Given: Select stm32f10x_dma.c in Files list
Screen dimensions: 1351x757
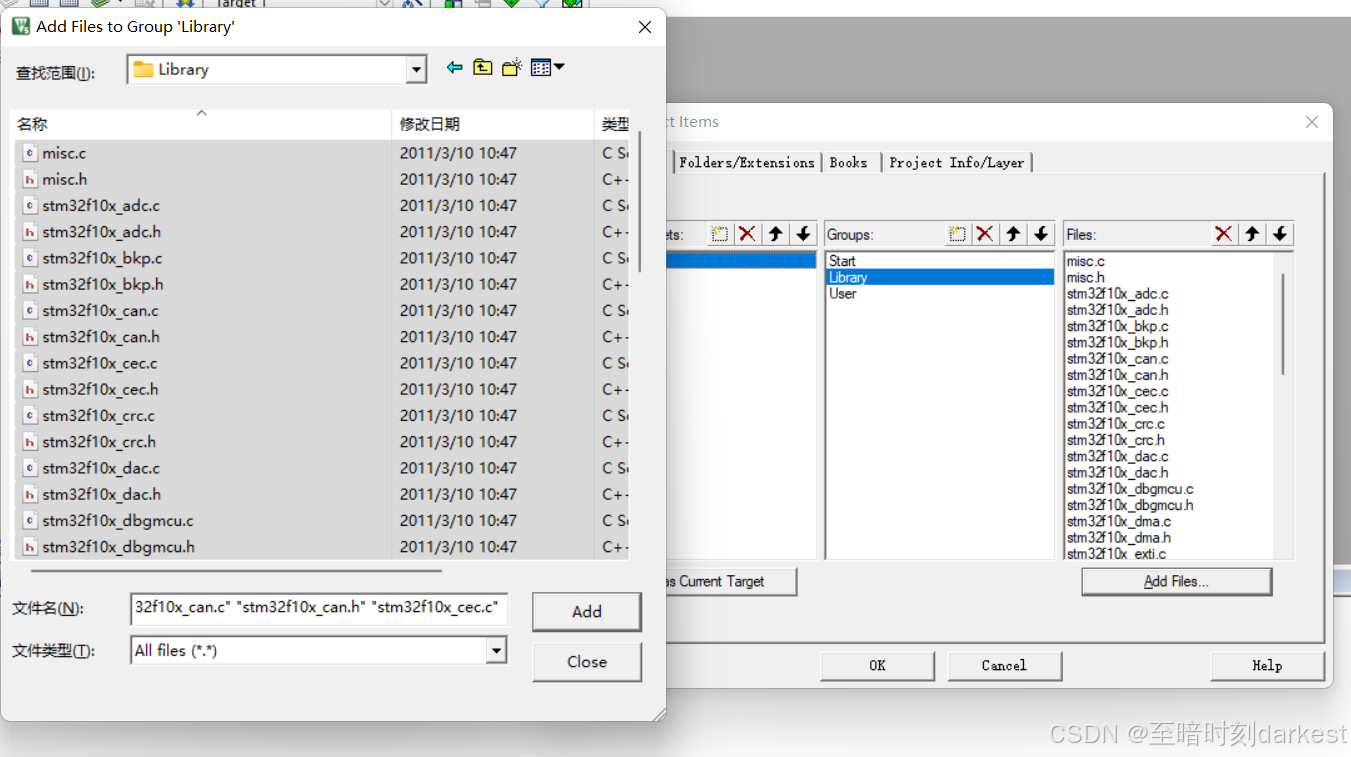Looking at the screenshot, I should coord(1118,521).
